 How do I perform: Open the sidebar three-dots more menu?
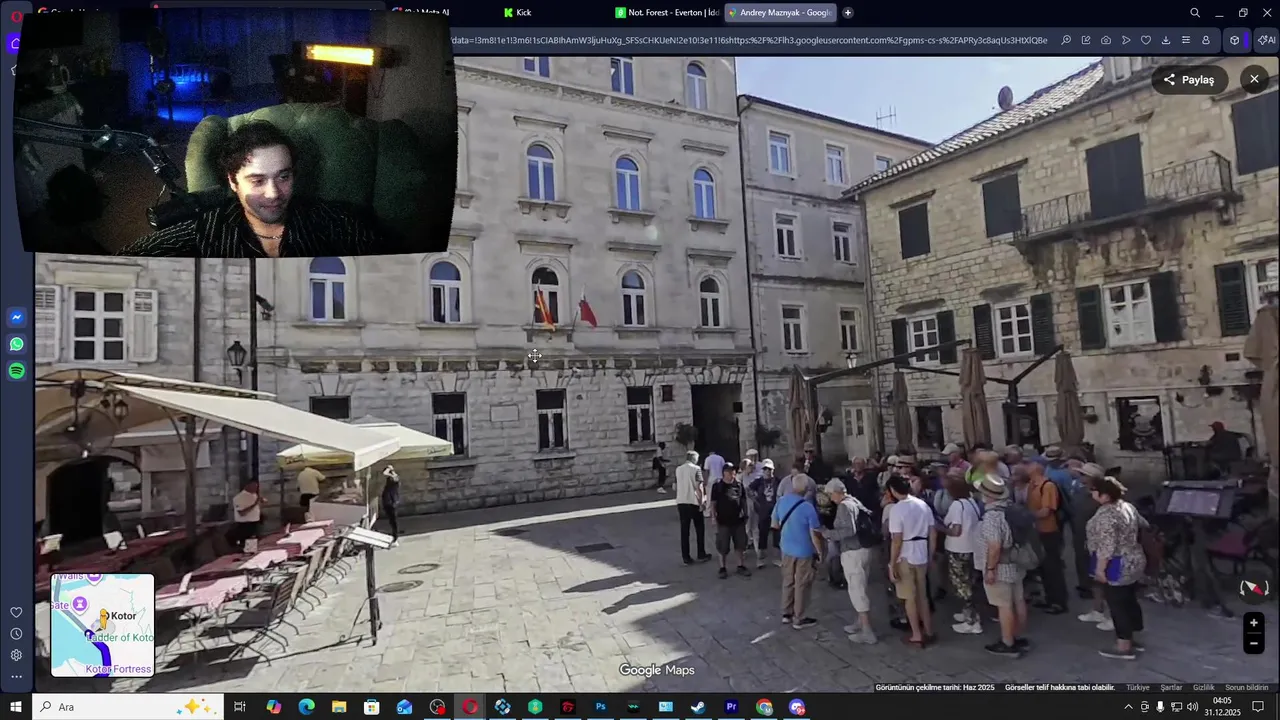click(x=16, y=677)
